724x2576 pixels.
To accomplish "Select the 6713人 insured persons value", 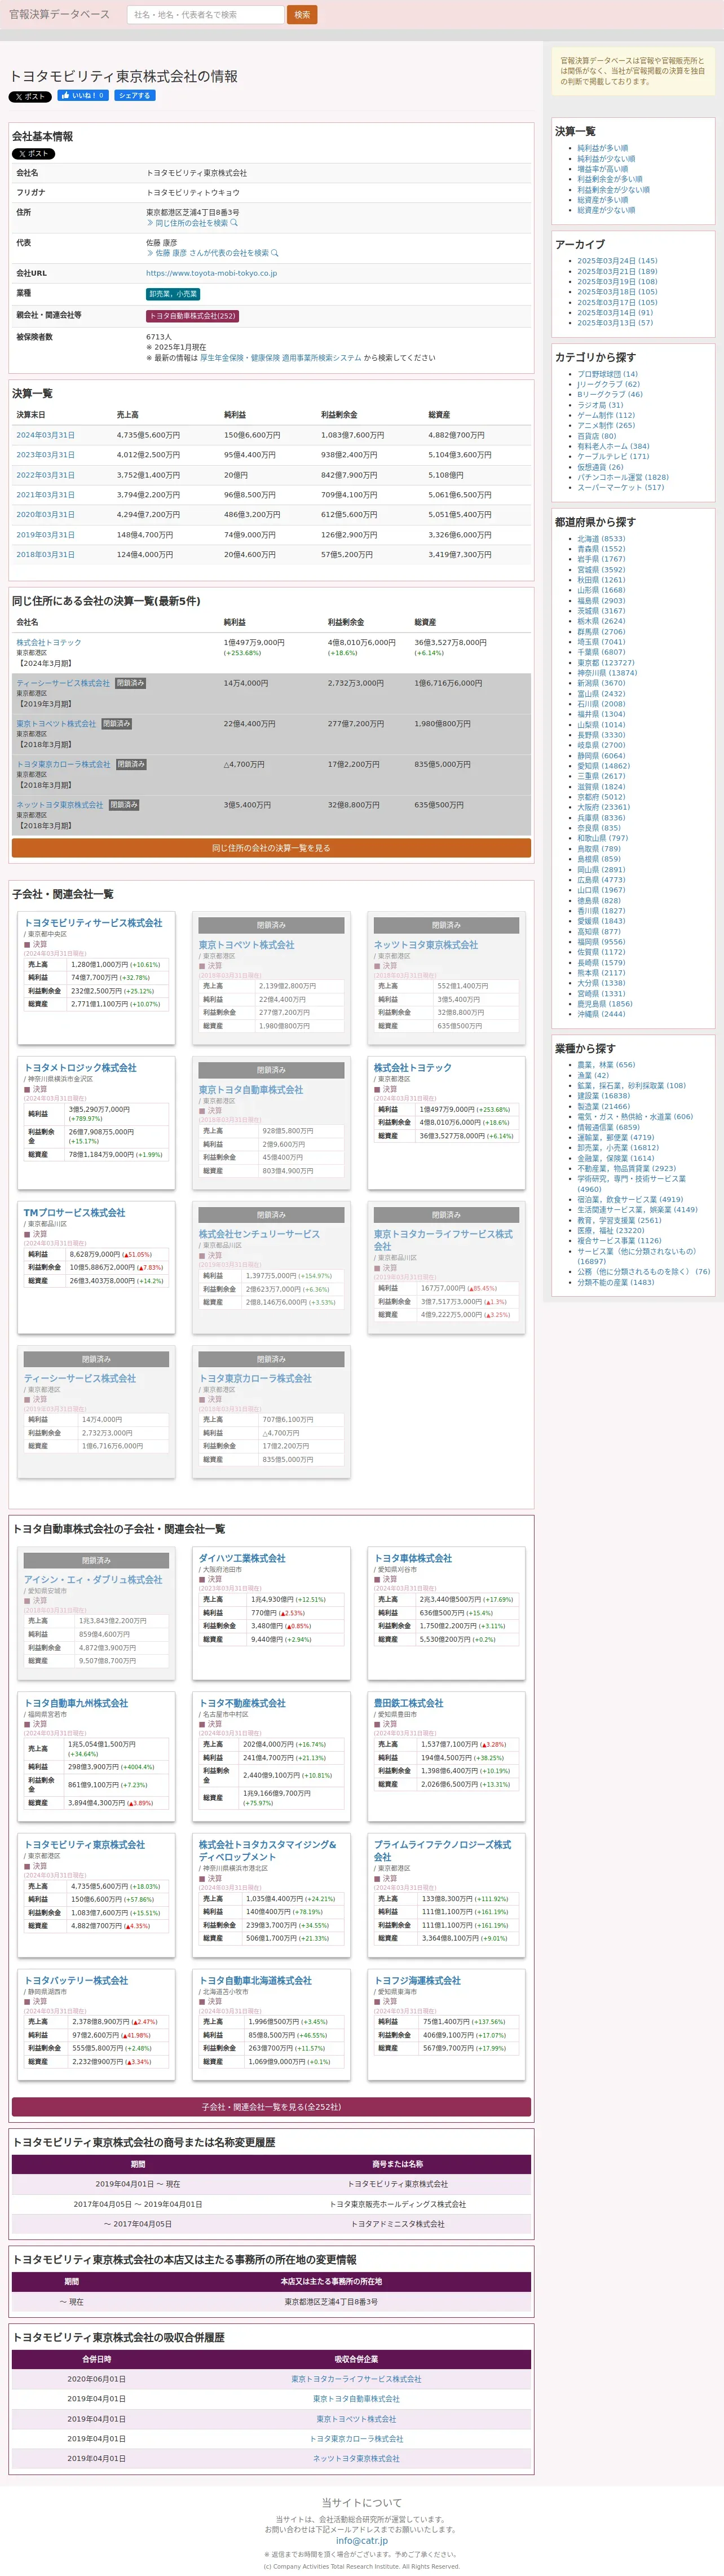I will [x=159, y=337].
